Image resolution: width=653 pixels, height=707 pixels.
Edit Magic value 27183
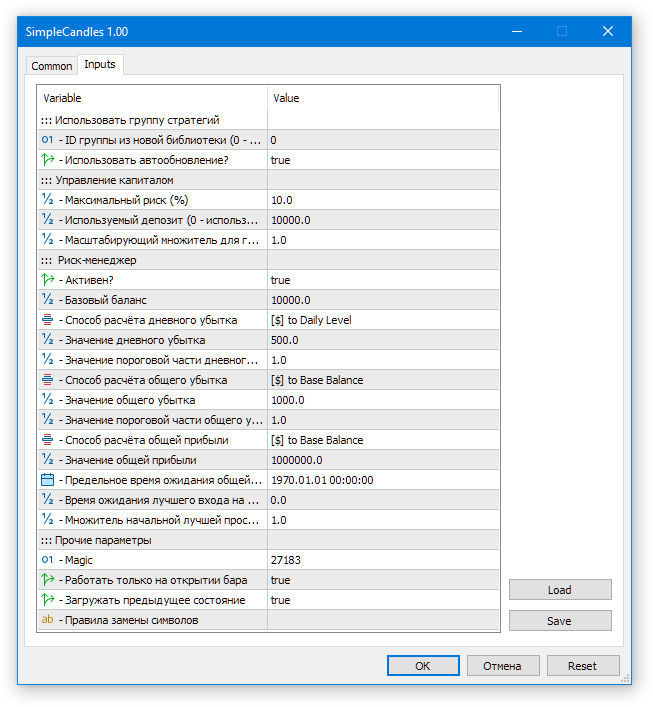point(383,560)
